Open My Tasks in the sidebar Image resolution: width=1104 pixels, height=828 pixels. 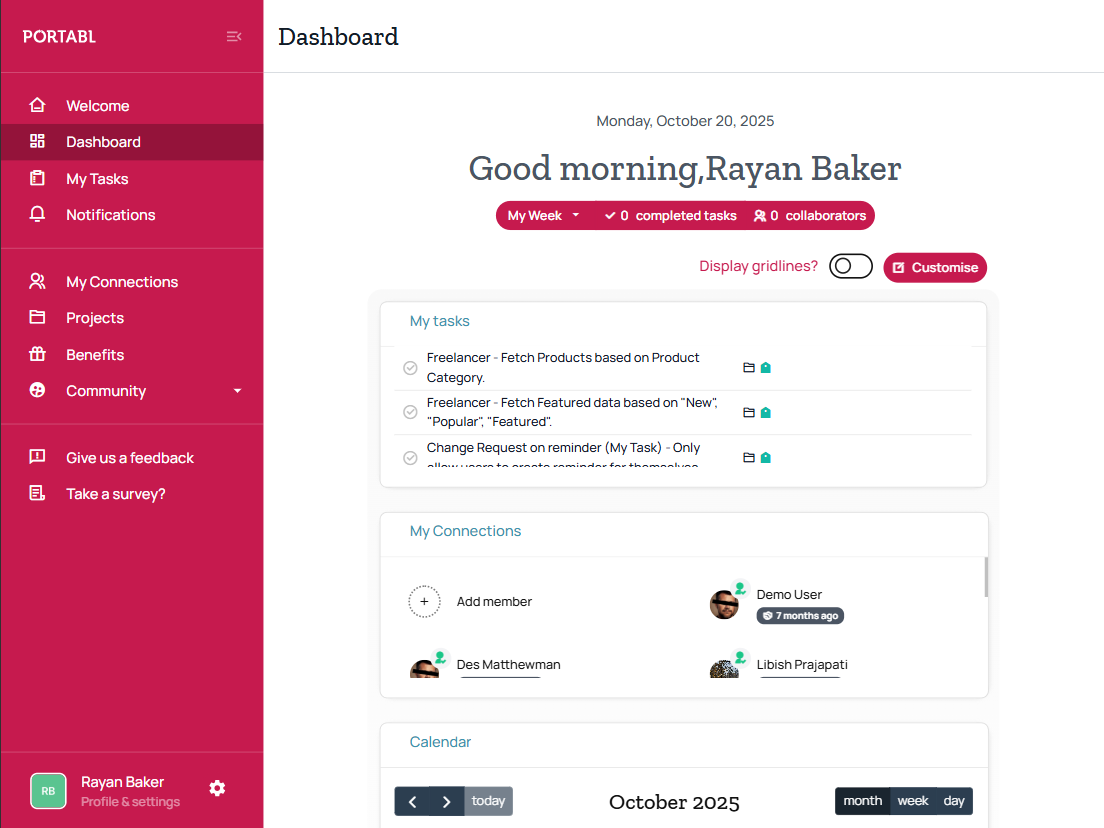pos(97,179)
